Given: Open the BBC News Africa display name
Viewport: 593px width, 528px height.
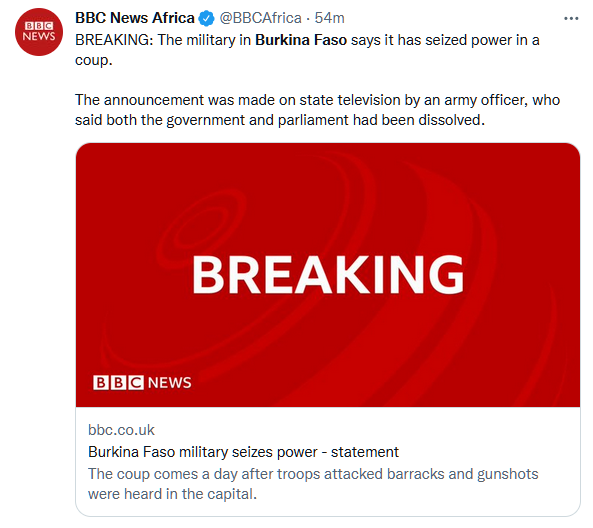Looking at the screenshot, I should point(135,18).
